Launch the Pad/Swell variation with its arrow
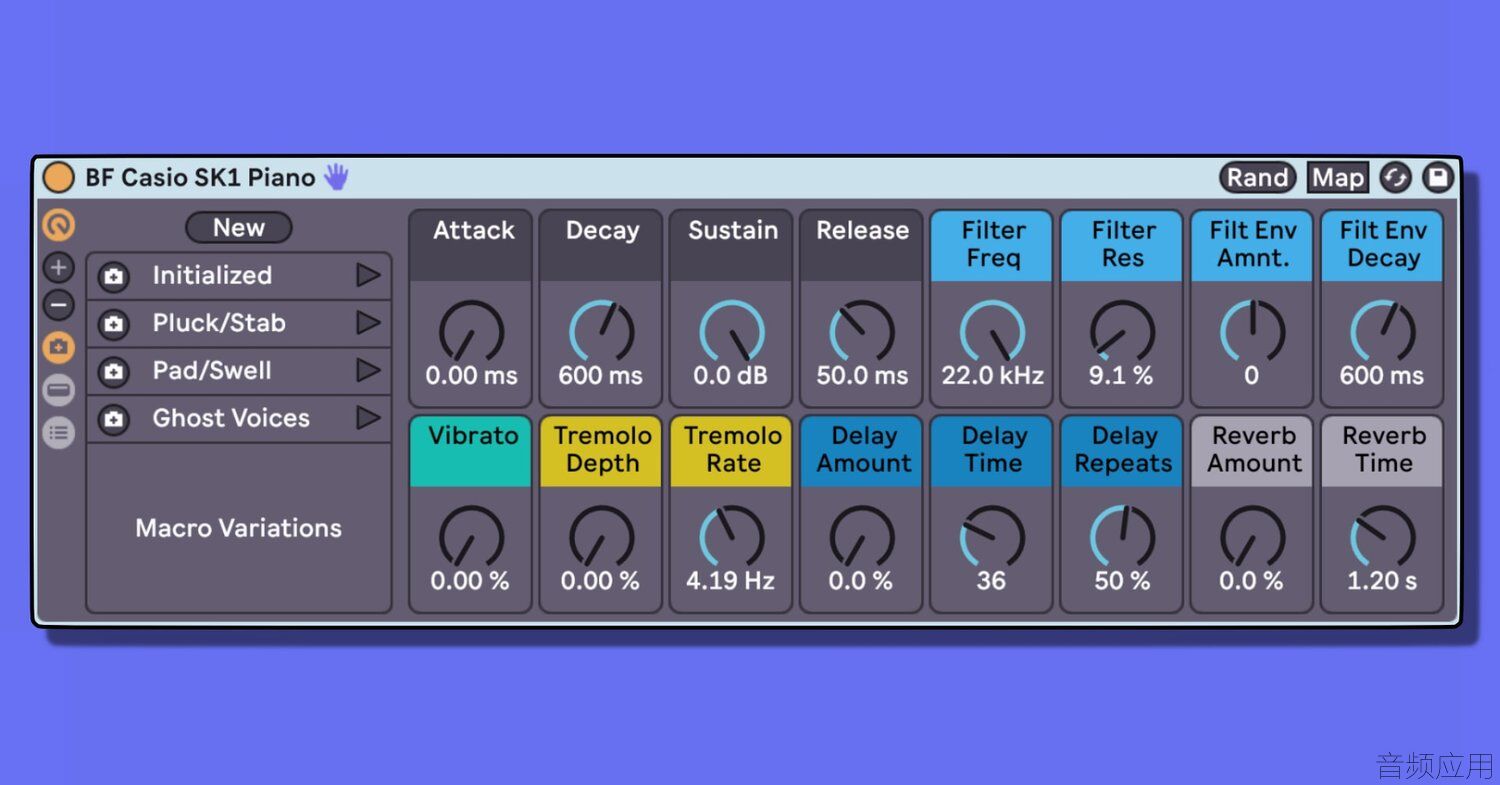 tap(369, 371)
